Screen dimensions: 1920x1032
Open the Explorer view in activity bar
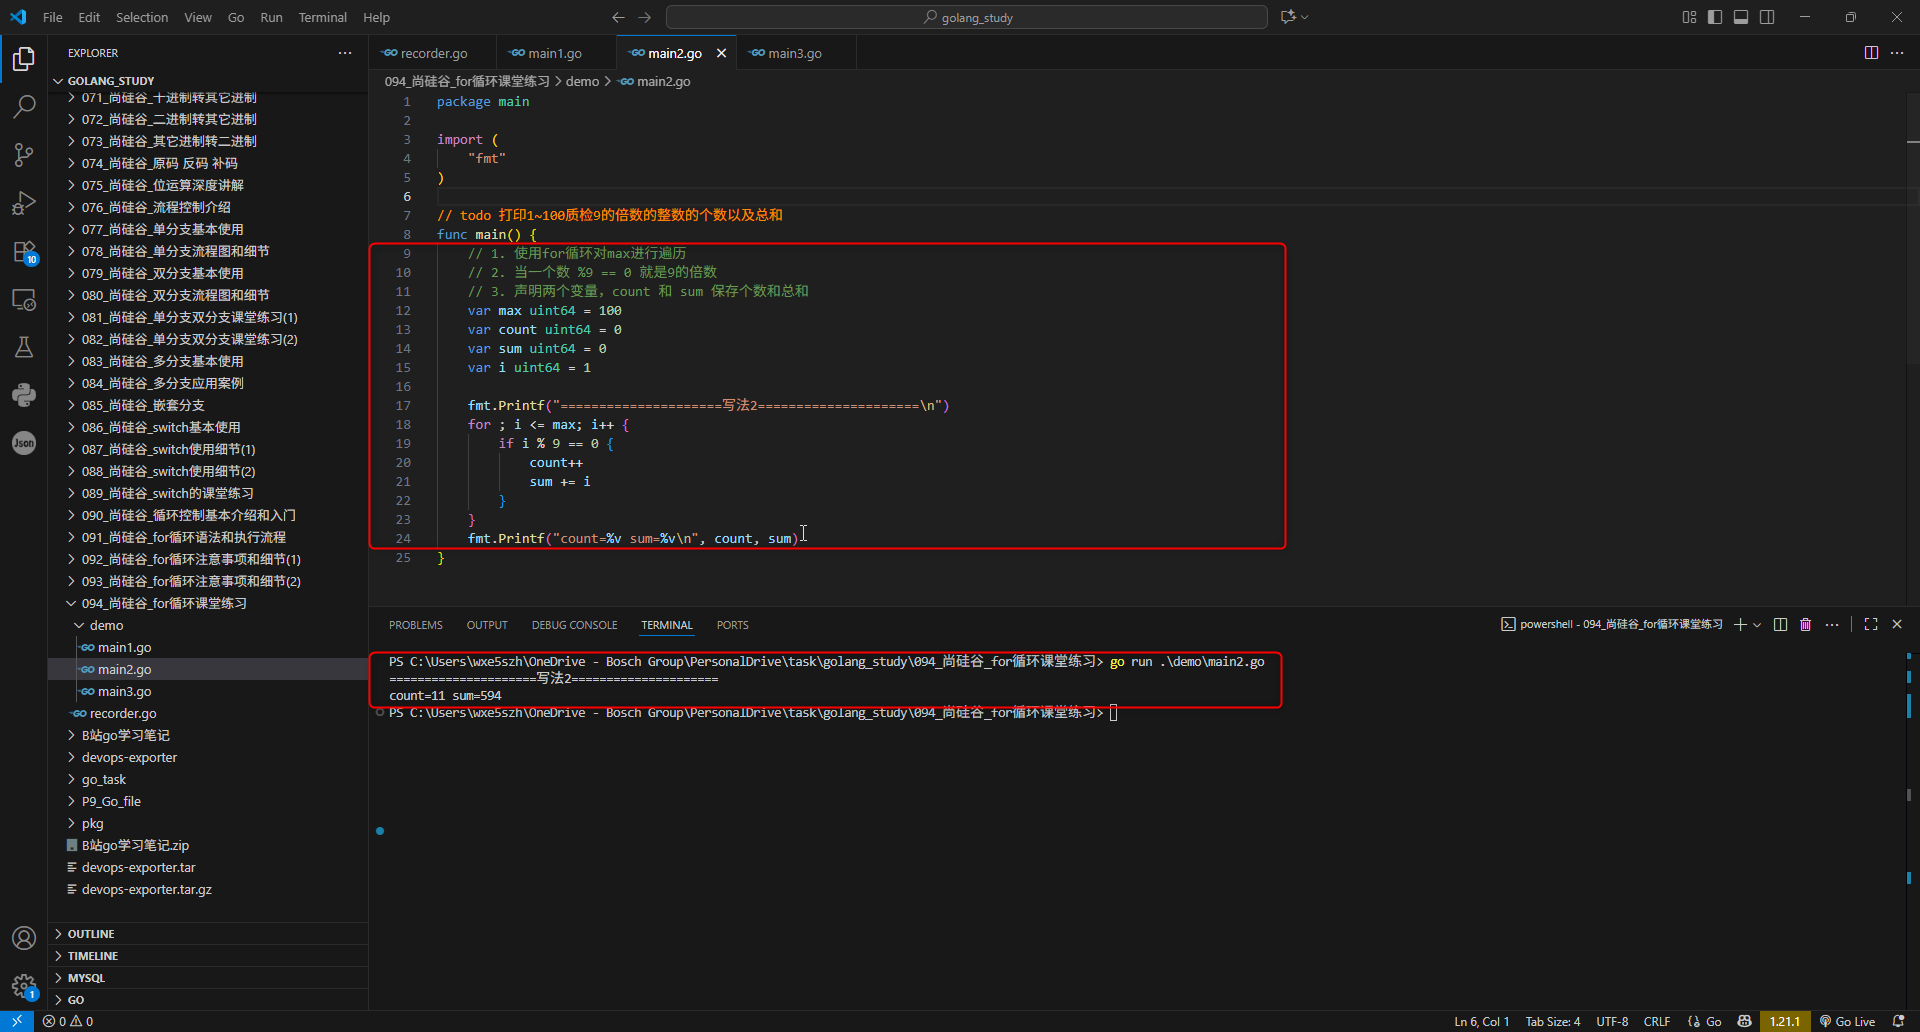(24, 59)
